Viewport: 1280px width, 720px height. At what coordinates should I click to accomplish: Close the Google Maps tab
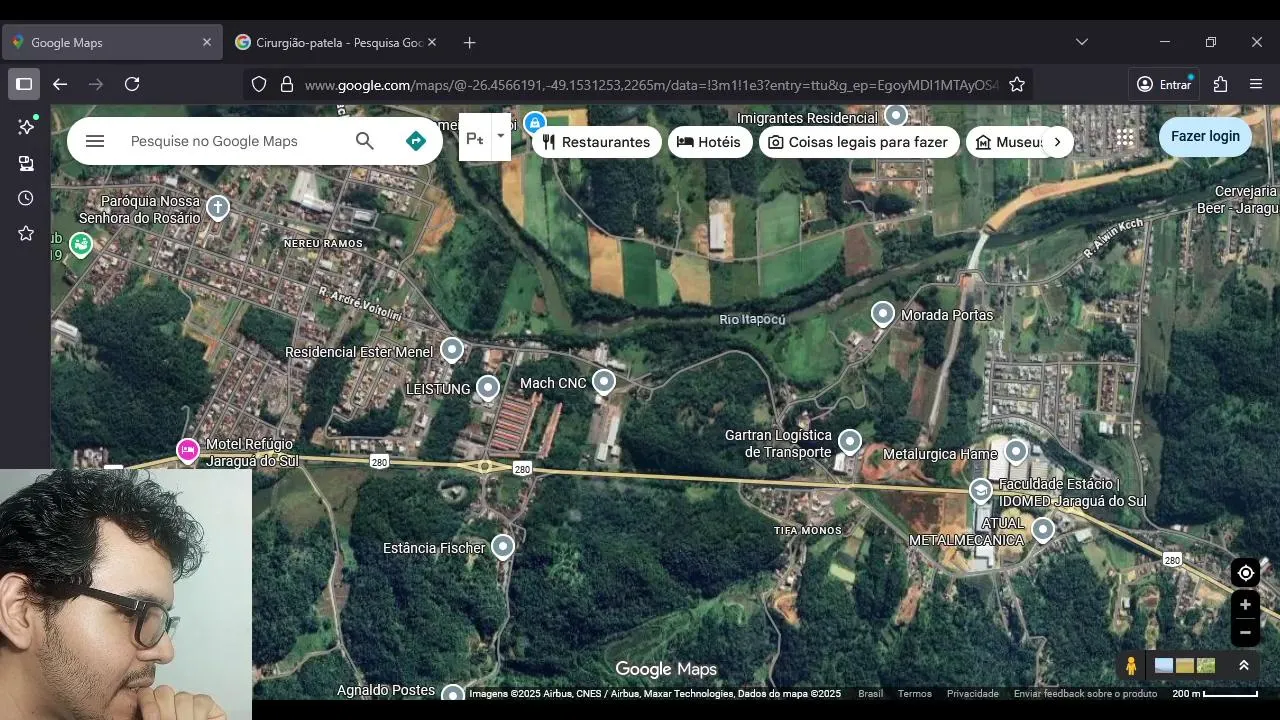point(207,42)
